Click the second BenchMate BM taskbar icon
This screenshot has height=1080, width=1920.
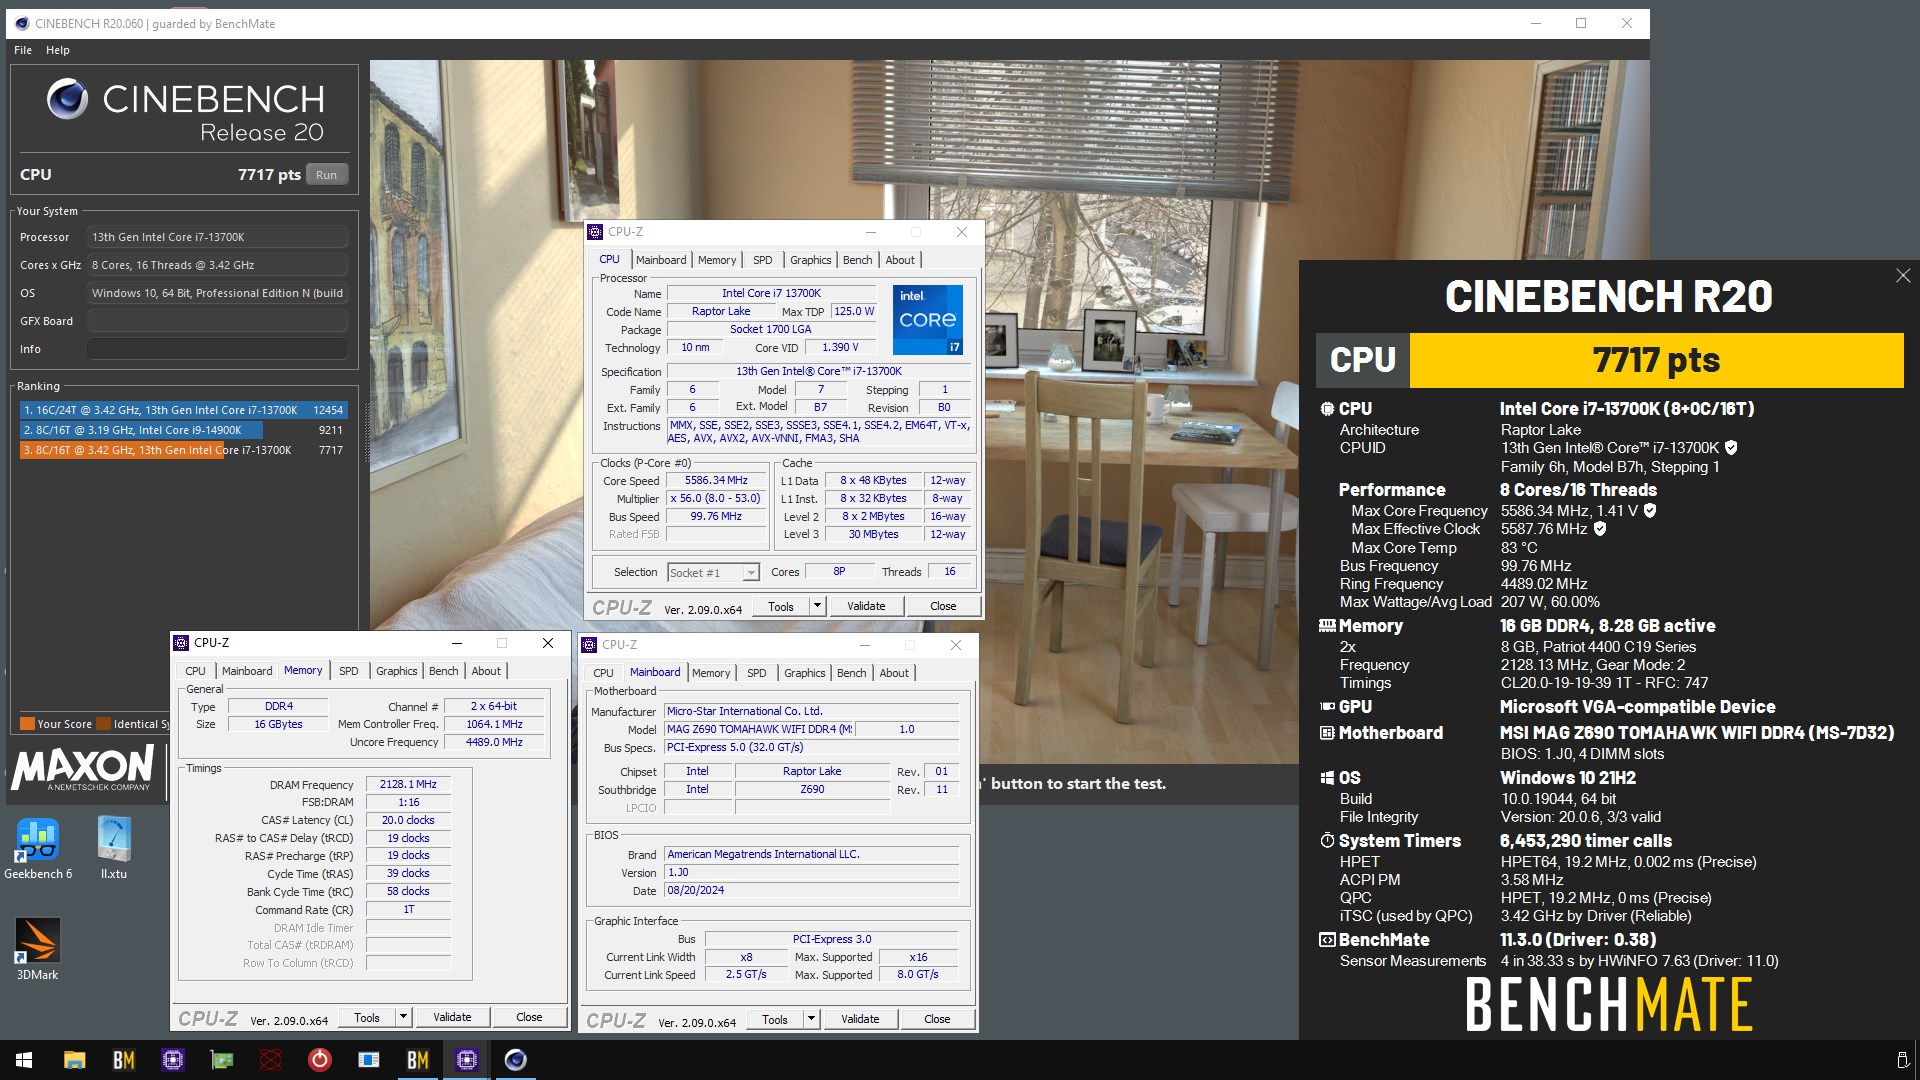(x=417, y=1060)
